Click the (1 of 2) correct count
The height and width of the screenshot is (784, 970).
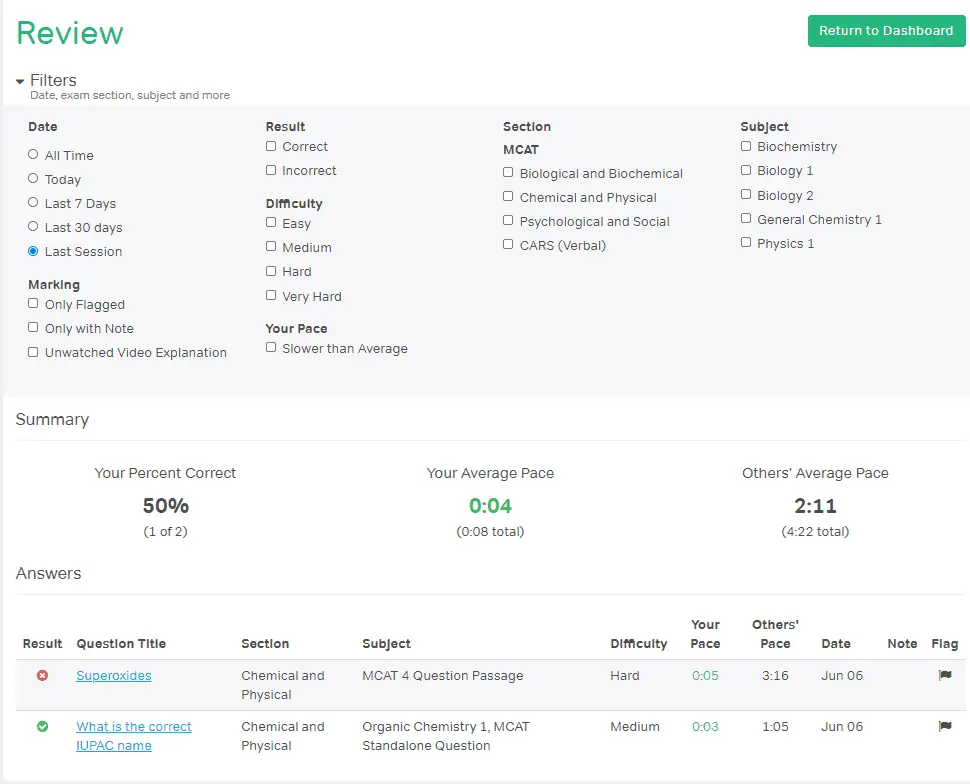(165, 532)
